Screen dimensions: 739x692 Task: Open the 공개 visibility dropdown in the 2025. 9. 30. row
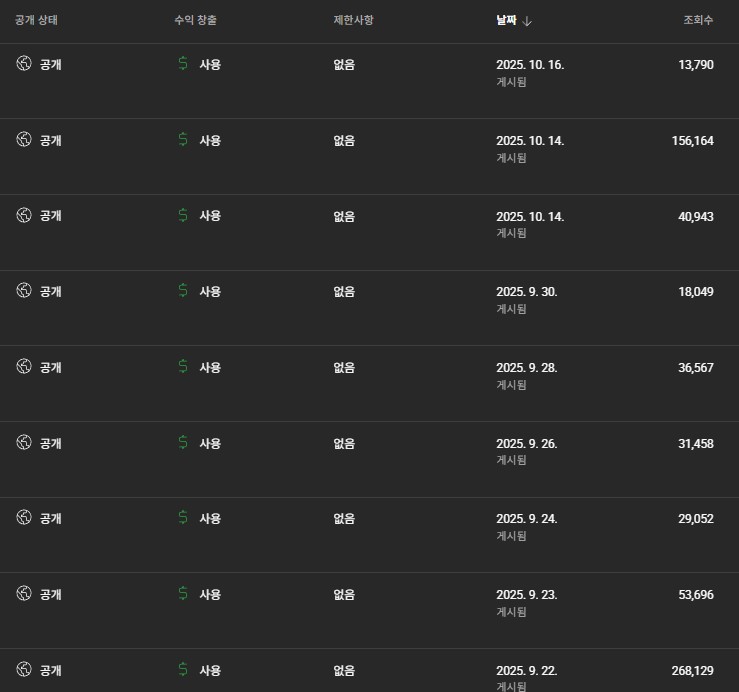(50, 291)
